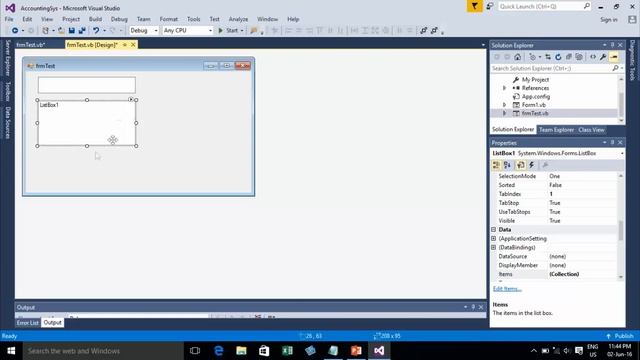This screenshot has height=360, width=640.
Task: Switch to the Team Explorer tab
Action: [x=556, y=130]
